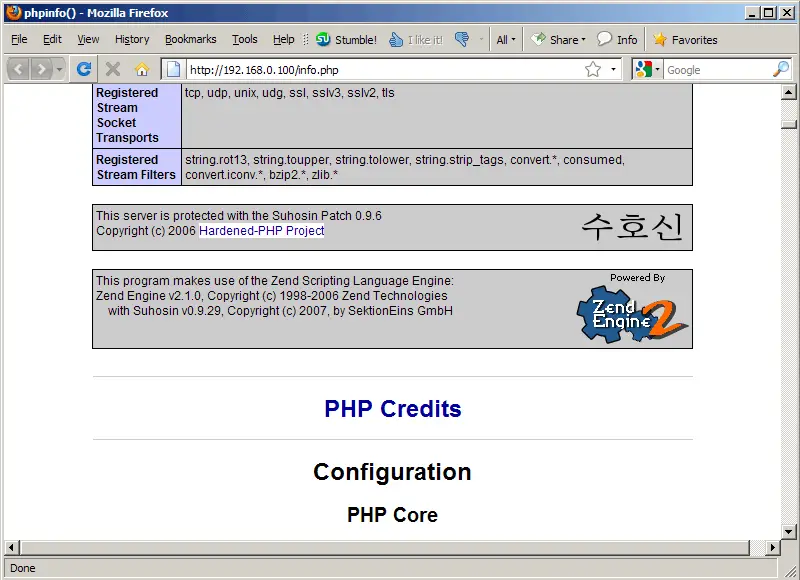Minimize the Firefox window
This screenshot has width=800, height=580.
coord(752,13)
